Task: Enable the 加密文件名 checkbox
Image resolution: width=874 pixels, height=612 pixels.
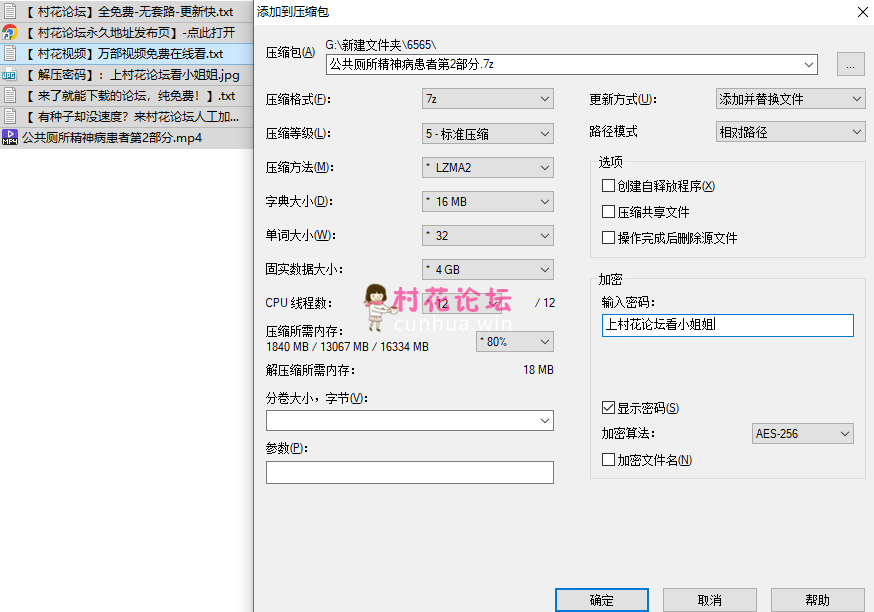Action: click(x=608, y=460)
